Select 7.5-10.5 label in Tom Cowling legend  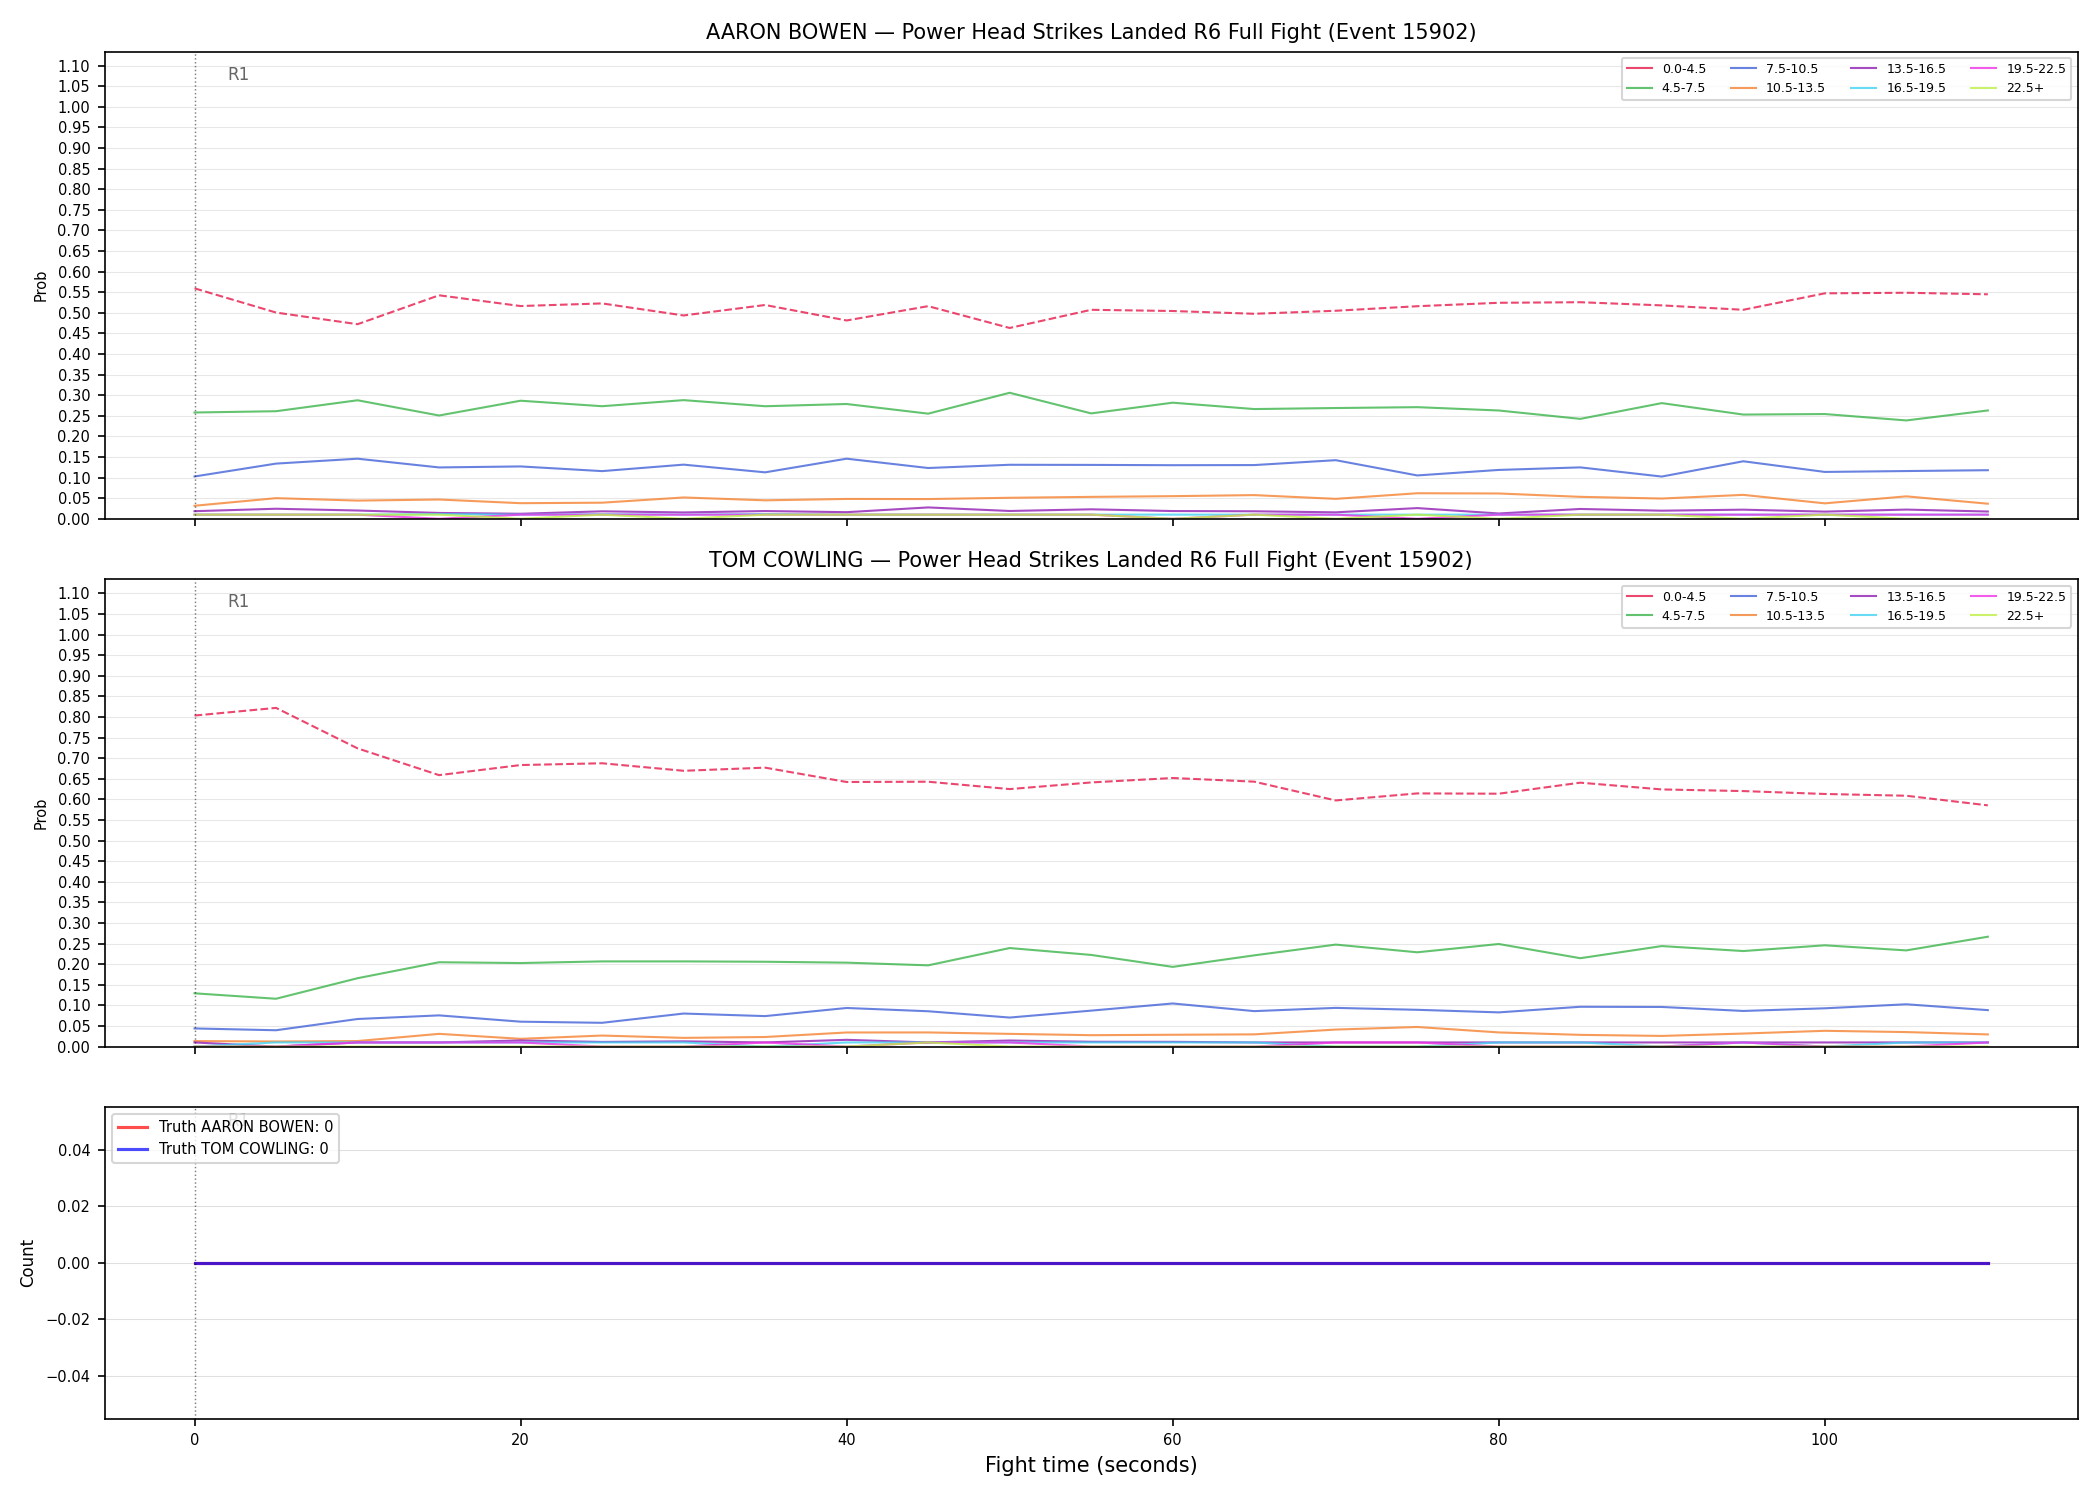tap(1792, 597)
